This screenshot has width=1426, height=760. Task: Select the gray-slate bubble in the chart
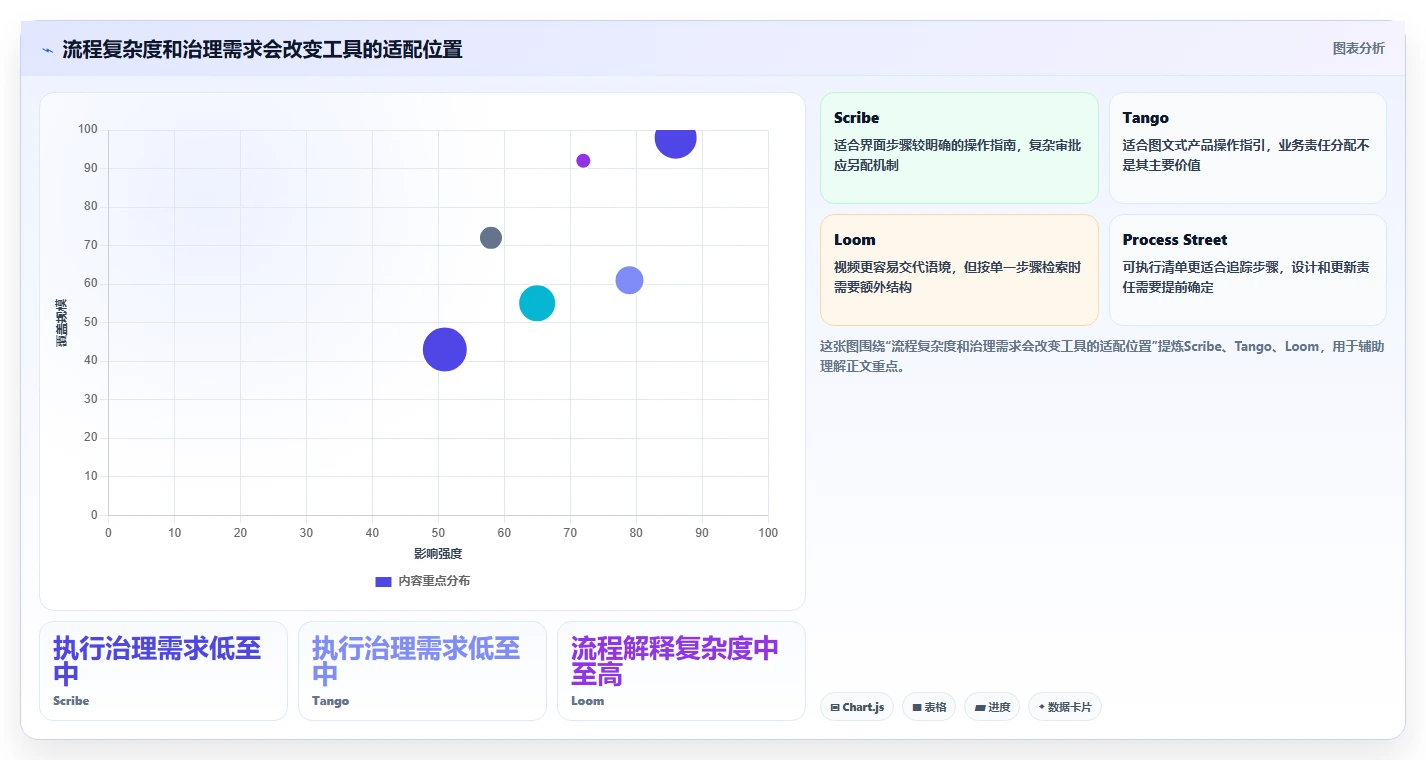(491, 238)
